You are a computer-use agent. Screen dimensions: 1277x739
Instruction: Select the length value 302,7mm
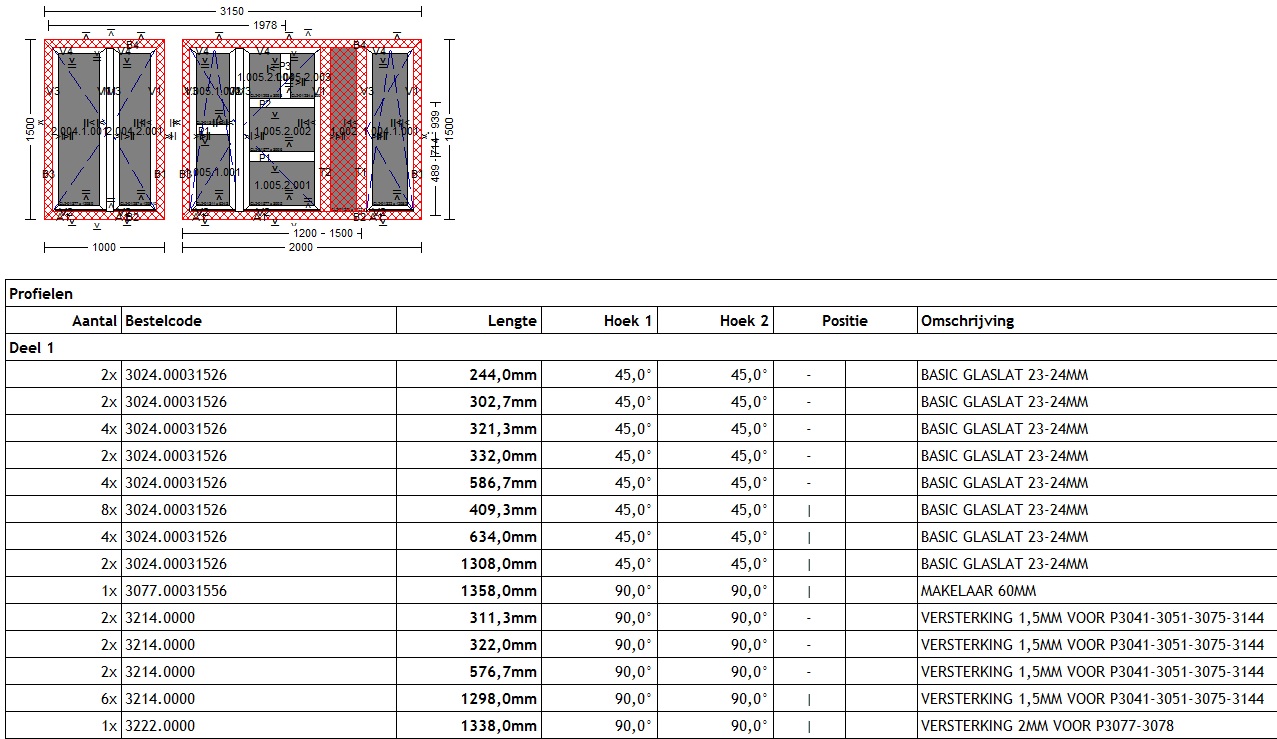[x=503, y=402]
